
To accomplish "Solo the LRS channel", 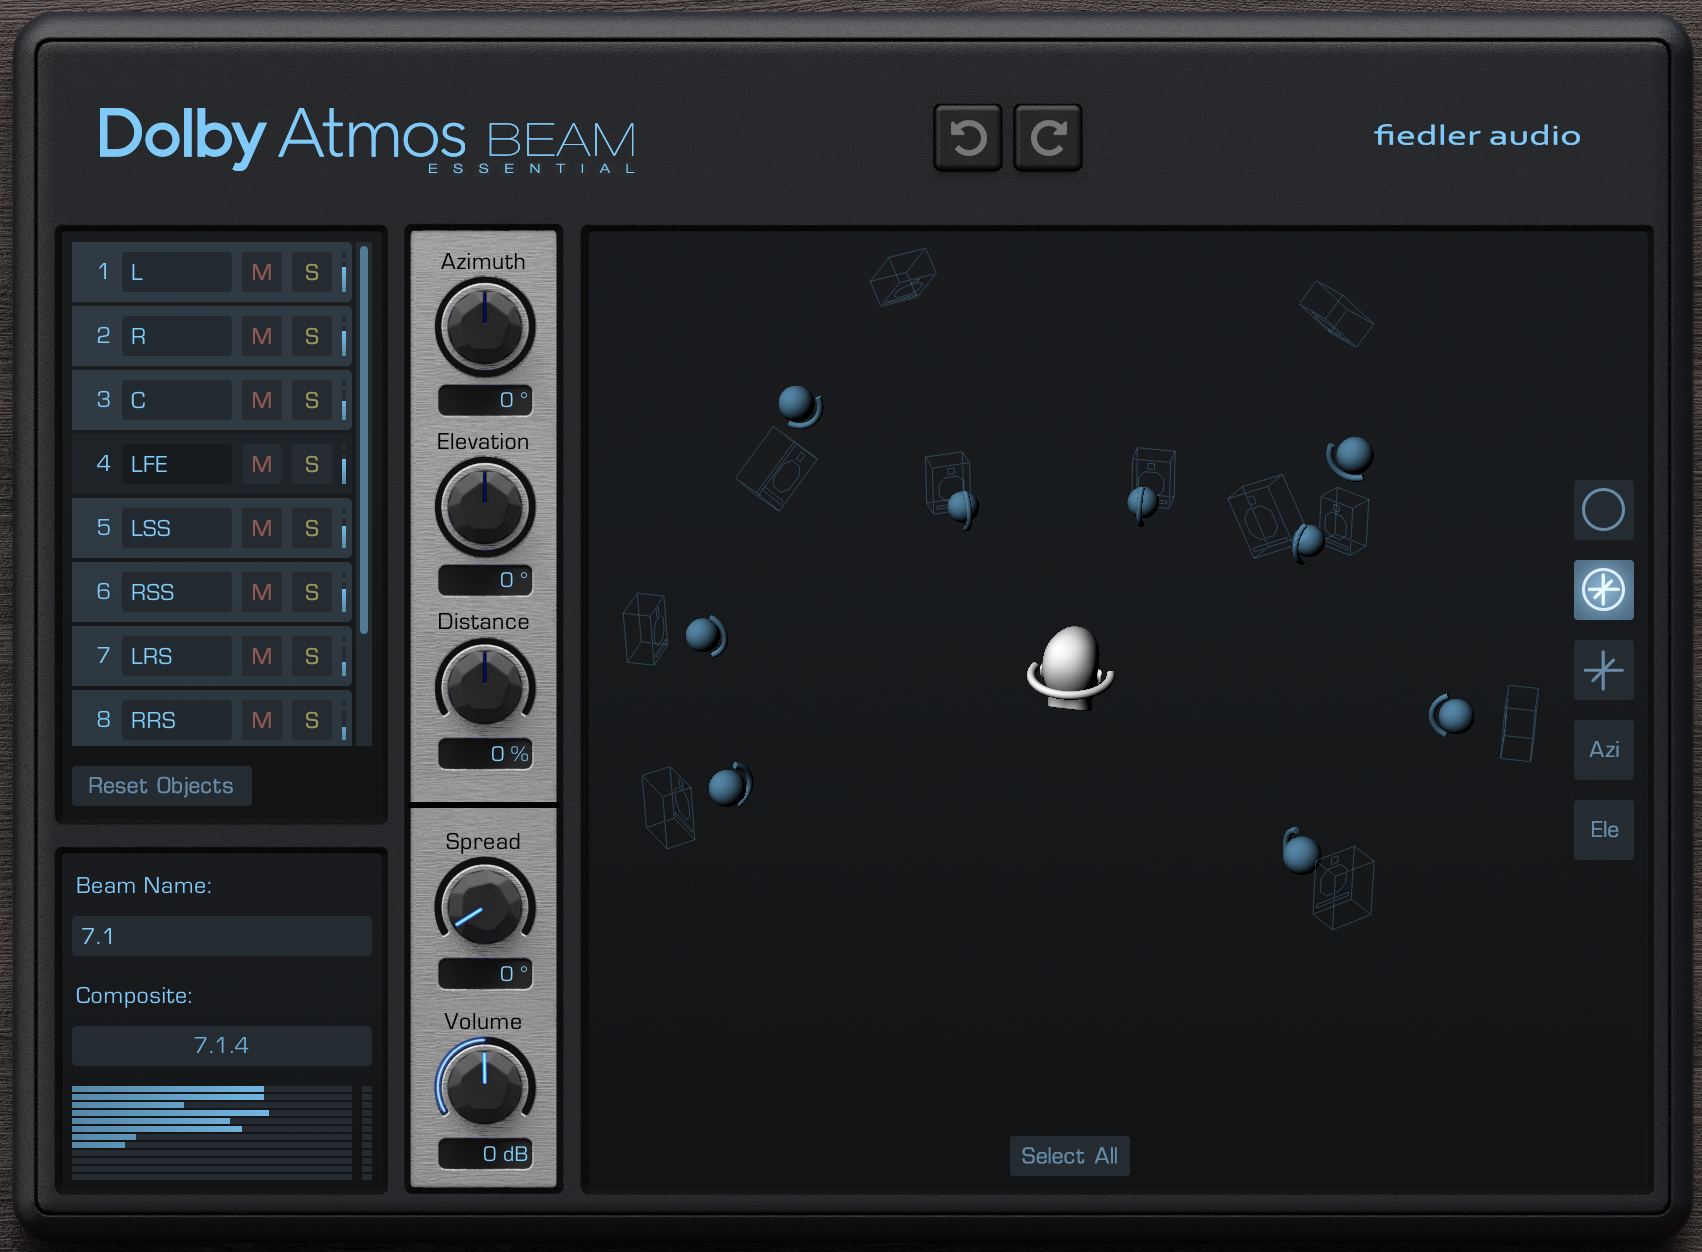I will tap(312, 656).
